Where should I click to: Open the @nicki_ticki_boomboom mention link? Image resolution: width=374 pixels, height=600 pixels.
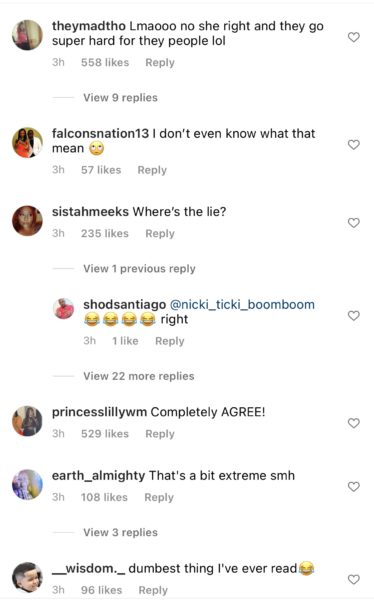242,305
